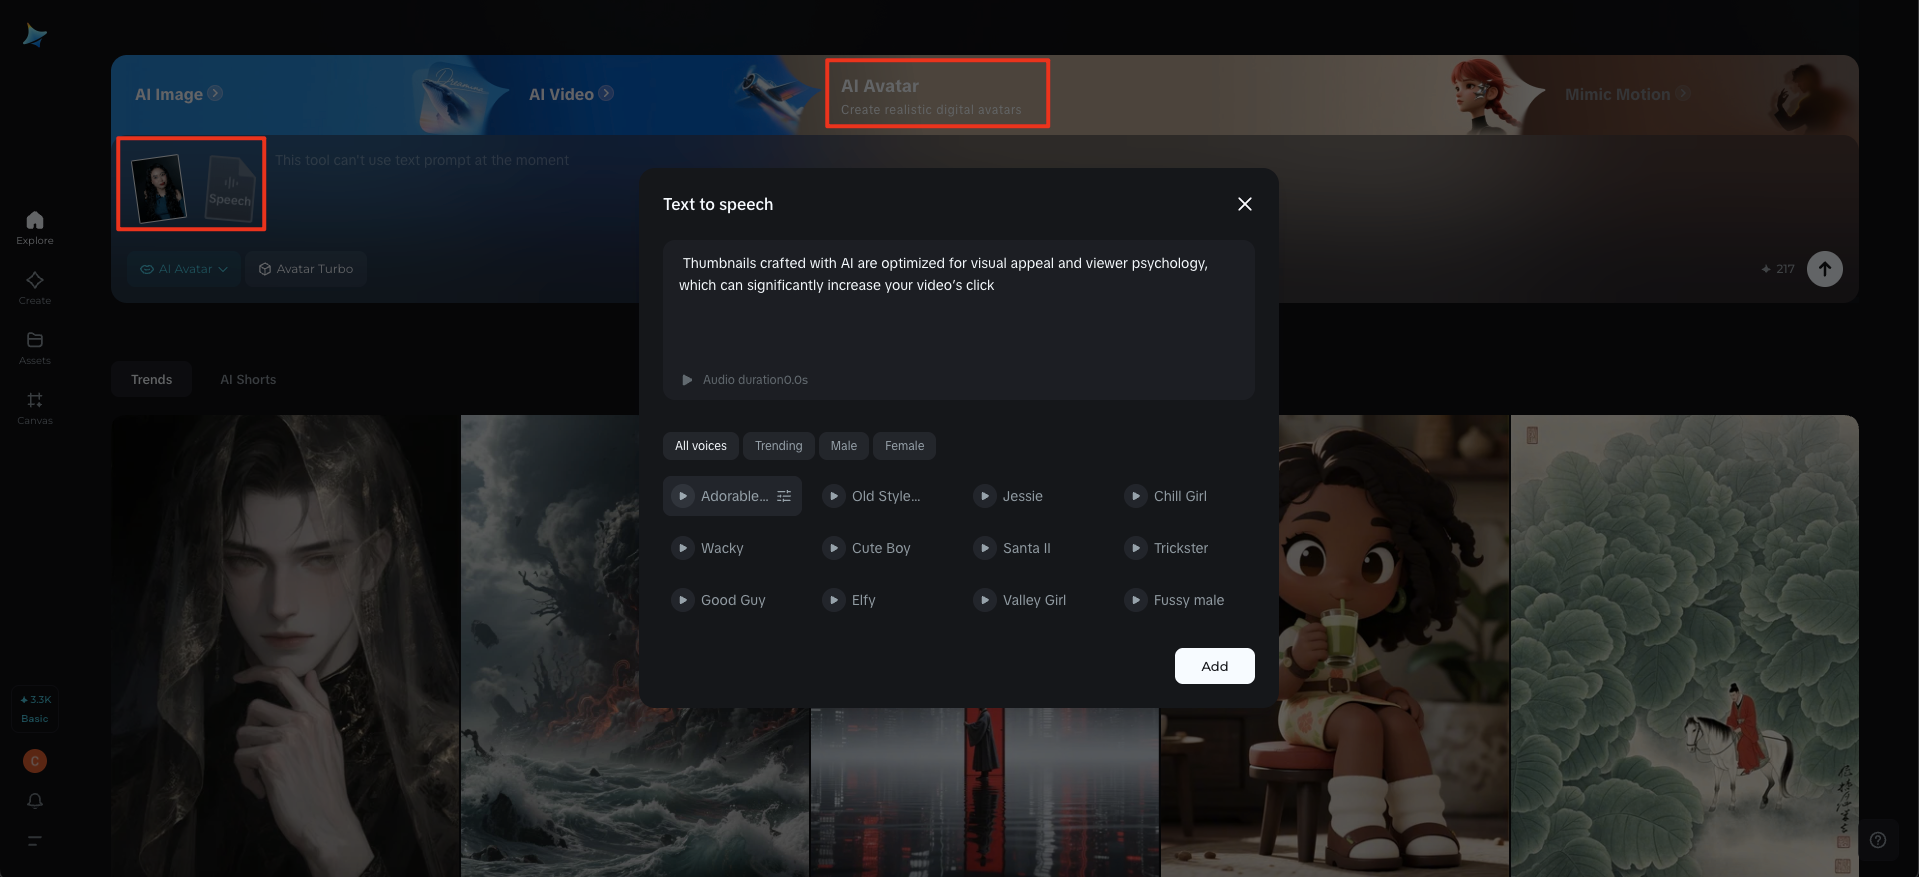Preview the Valley Girl voice
Image resolution: width=1919 pixels, height=877 pixels.
pos(985,600)
